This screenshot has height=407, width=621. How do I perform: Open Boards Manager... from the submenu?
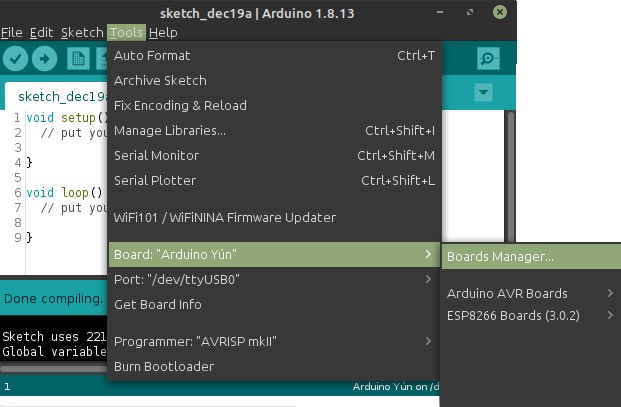pyautogui.click(x=500, y=256)
